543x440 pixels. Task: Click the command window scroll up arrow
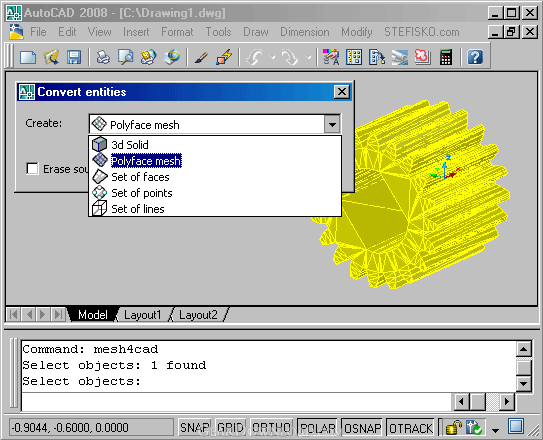coord(524,349)
